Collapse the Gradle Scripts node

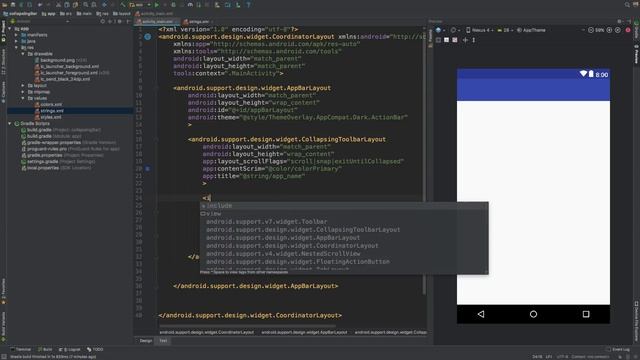click(10, 123)
